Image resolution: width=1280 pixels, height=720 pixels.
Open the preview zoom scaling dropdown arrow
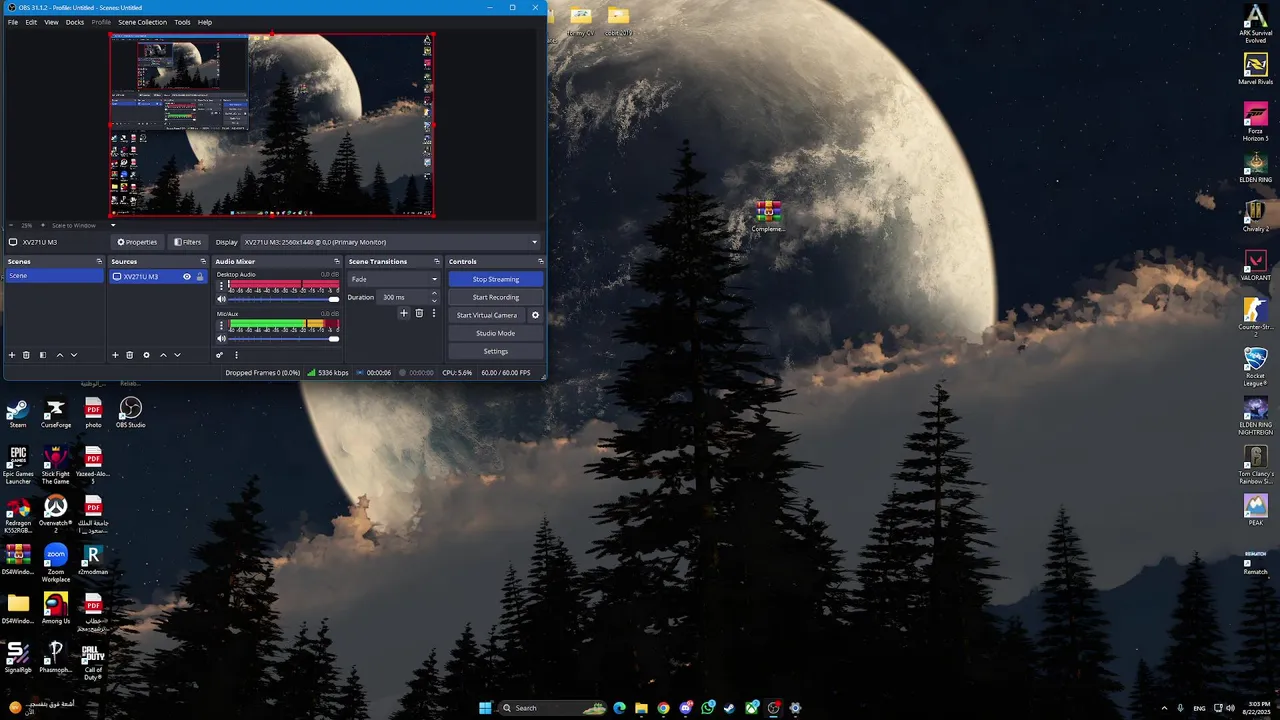[x=113, y=225]
